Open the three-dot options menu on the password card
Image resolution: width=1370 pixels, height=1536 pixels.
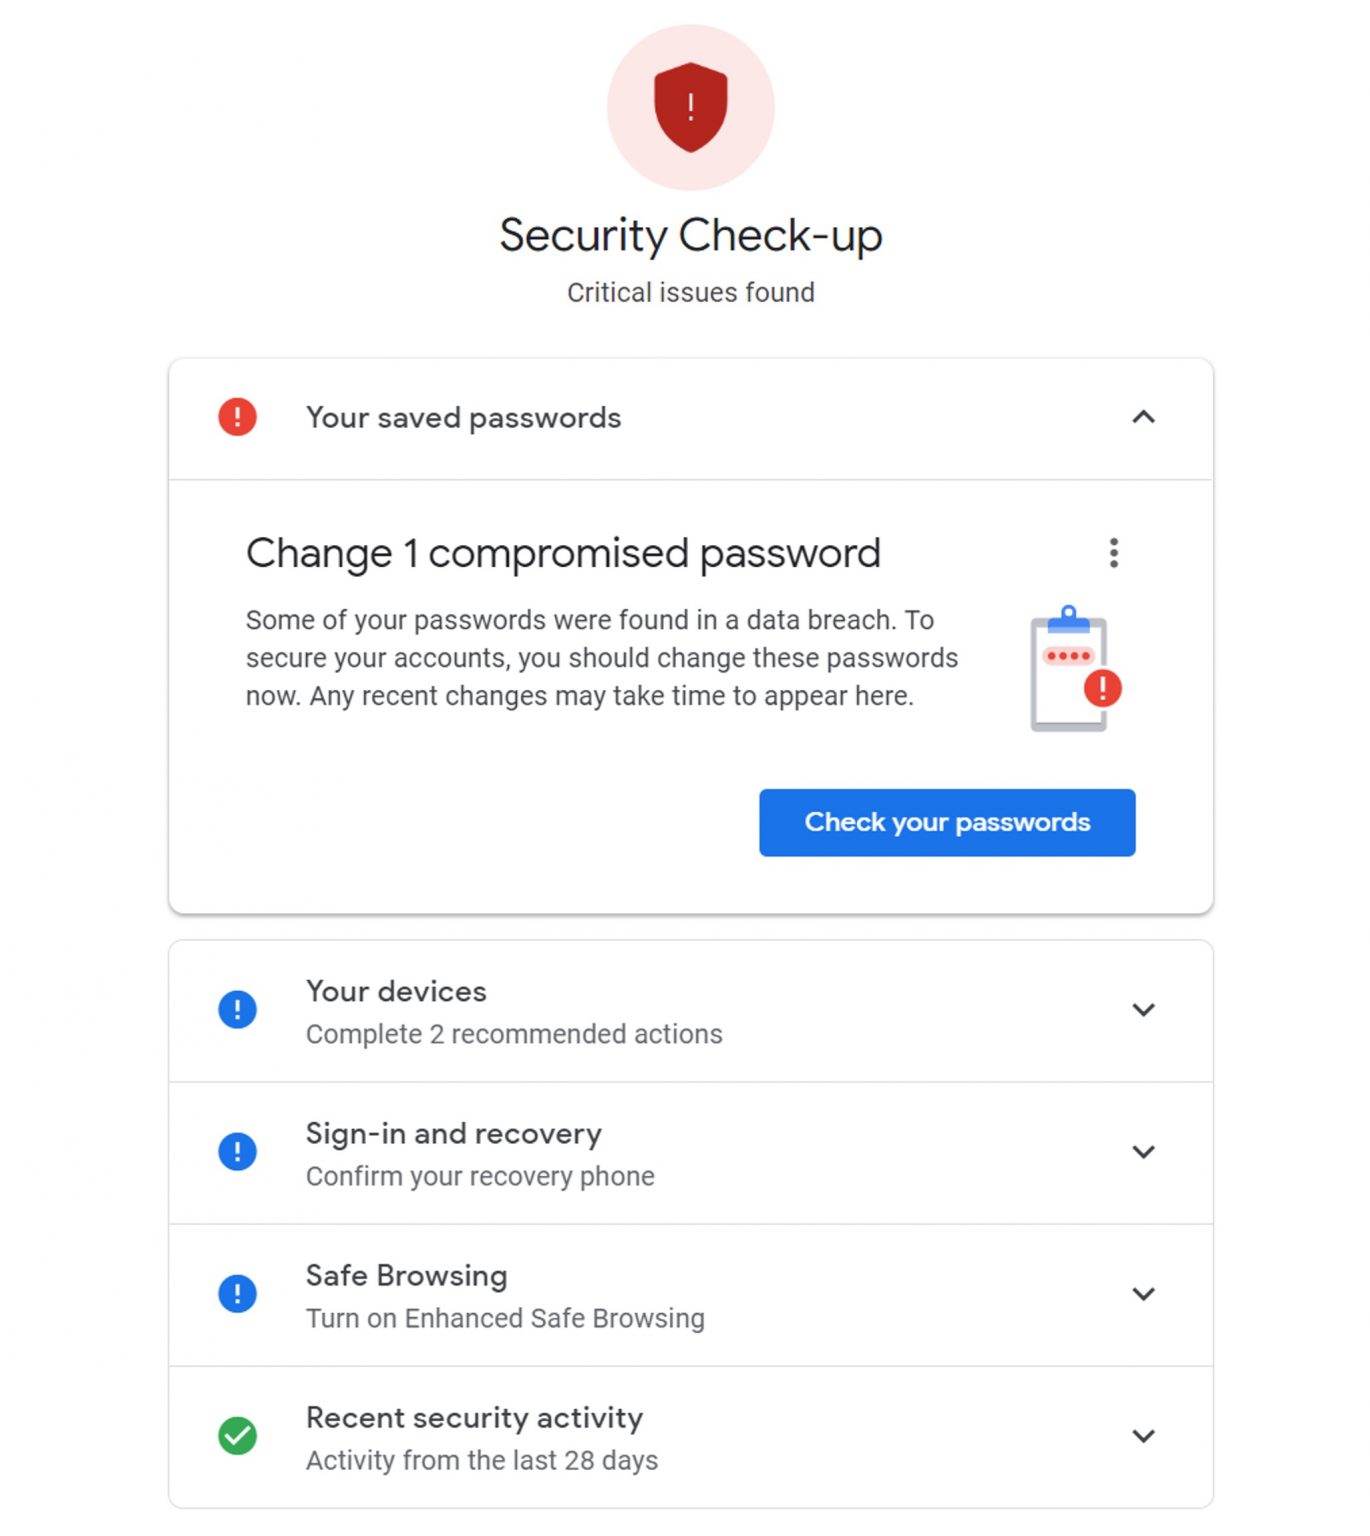(x=1113, y=552)
